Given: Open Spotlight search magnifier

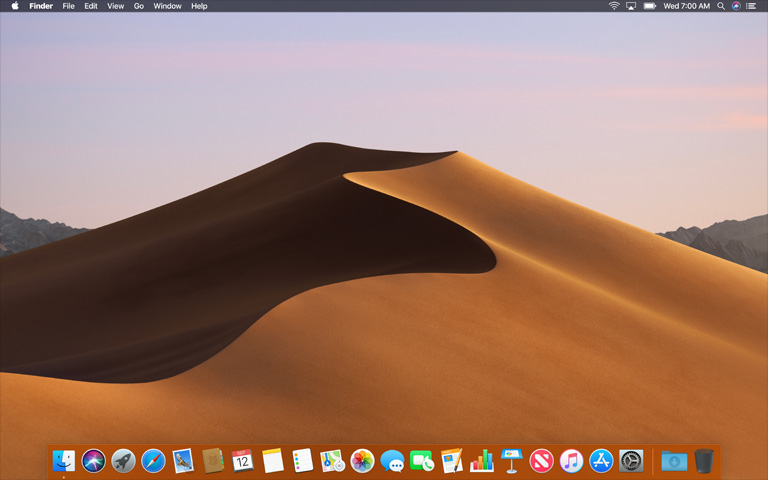Looking at the screenshot, I should pyautogui.click(x=721, y=6).
